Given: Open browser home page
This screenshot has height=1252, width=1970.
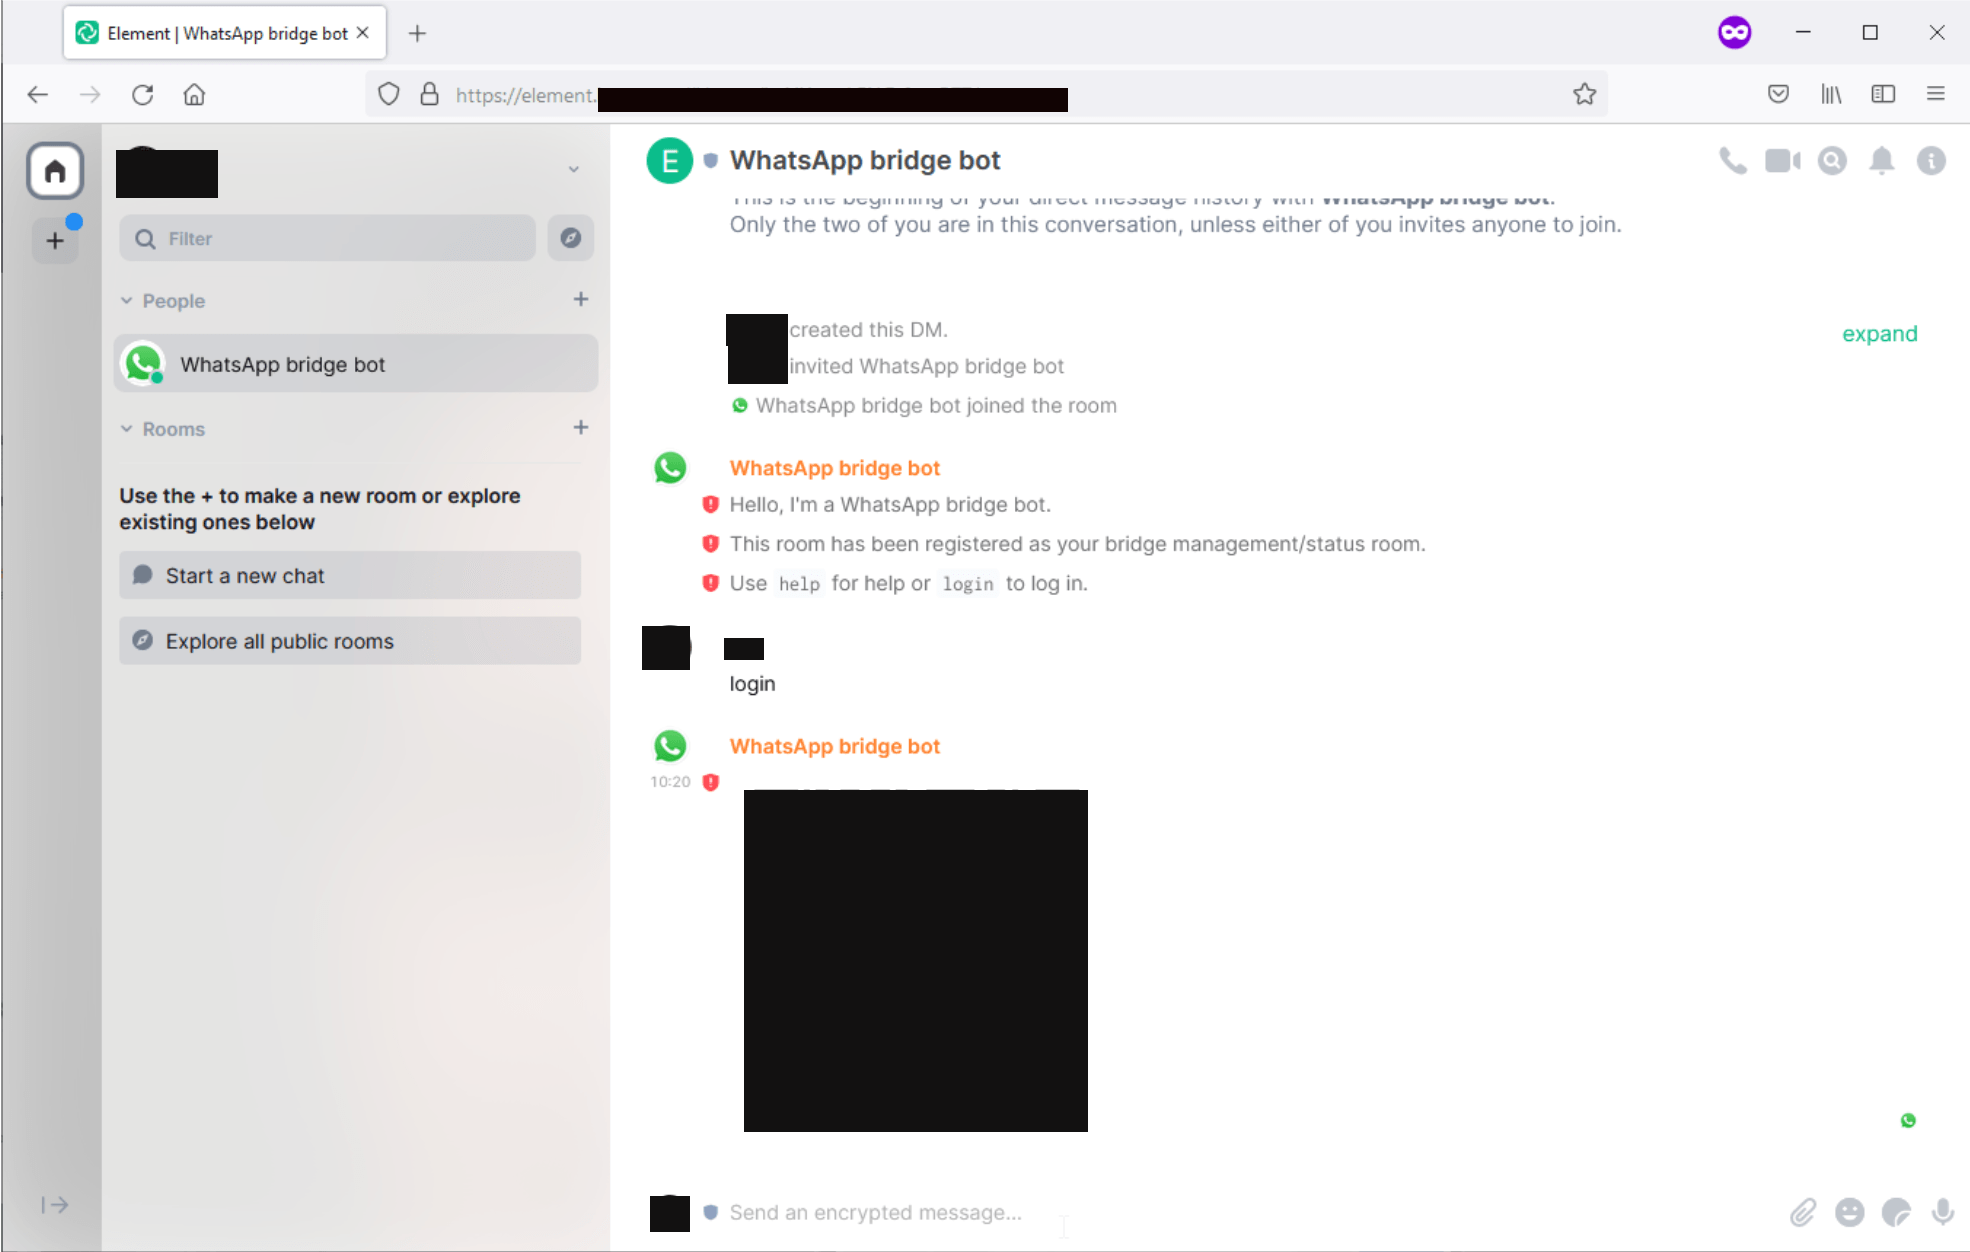Looking at the screenshot, I should [x=194, y=94].
